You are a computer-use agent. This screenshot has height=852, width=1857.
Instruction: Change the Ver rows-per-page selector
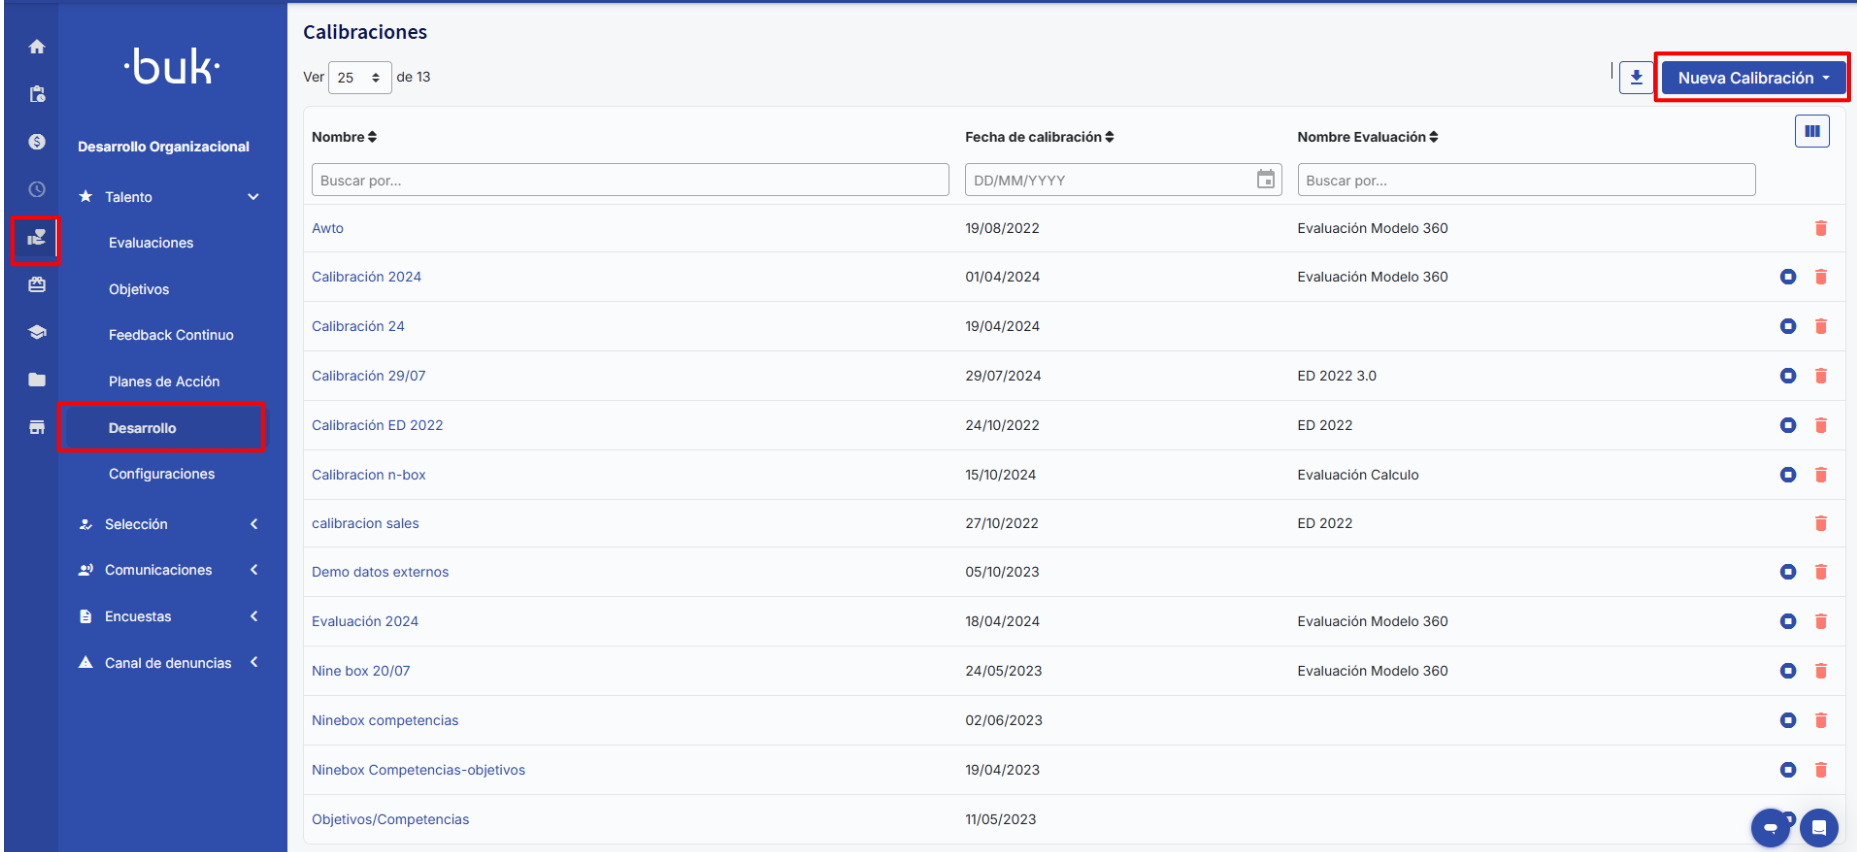pyautogui.click(x=360, y=78)
